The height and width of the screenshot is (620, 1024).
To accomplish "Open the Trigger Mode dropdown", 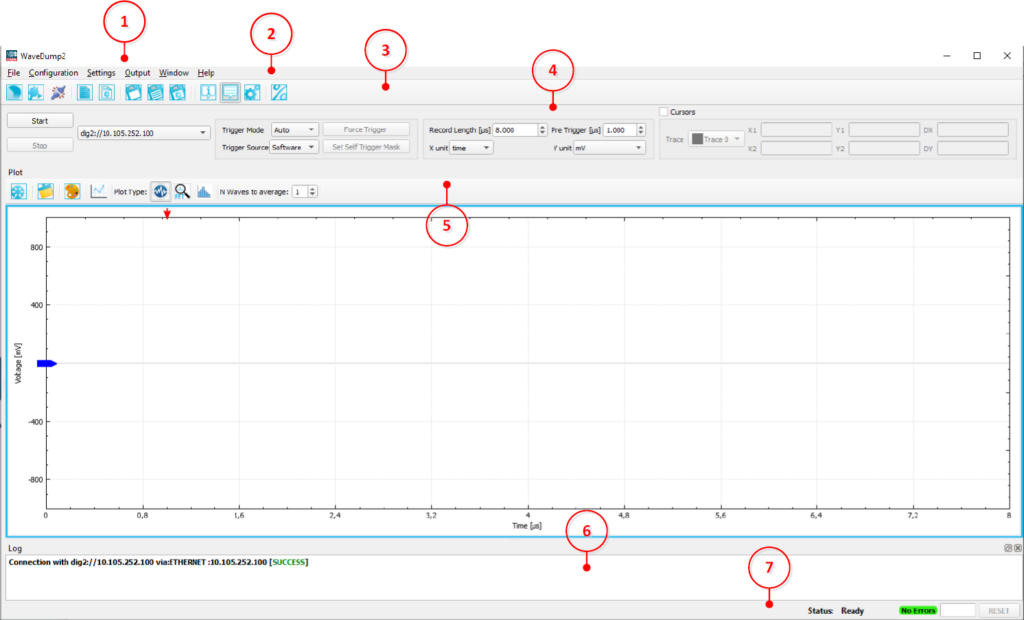I will 295,130.
